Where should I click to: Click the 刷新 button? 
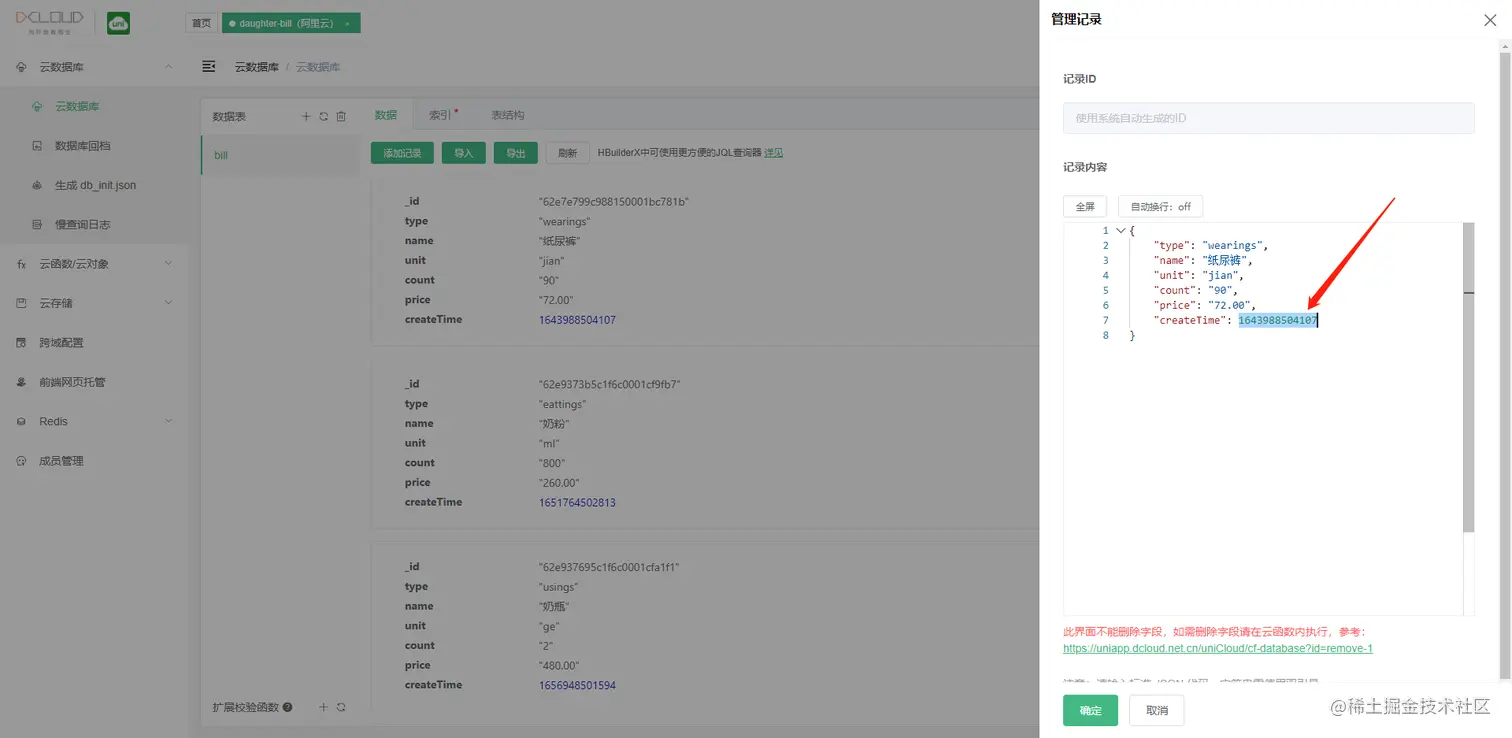[x=568, y=153]
